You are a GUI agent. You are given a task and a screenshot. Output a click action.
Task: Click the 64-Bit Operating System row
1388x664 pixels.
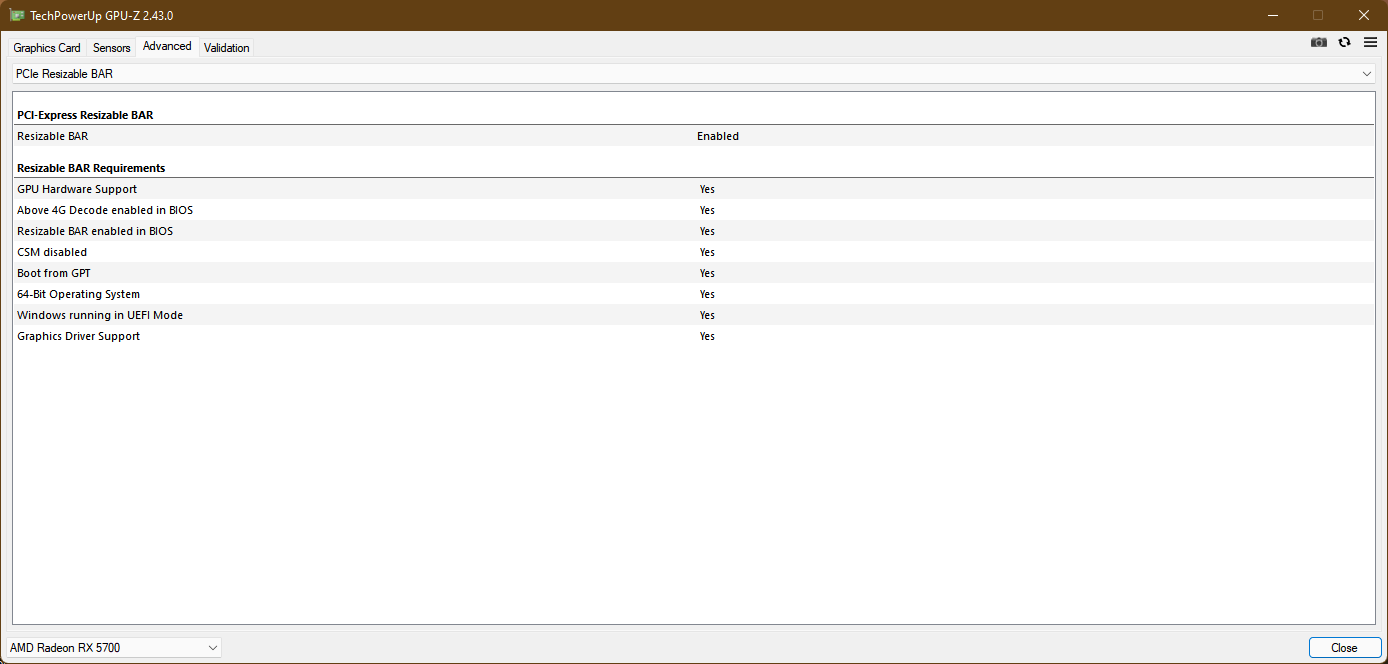[x=694, y=294]
